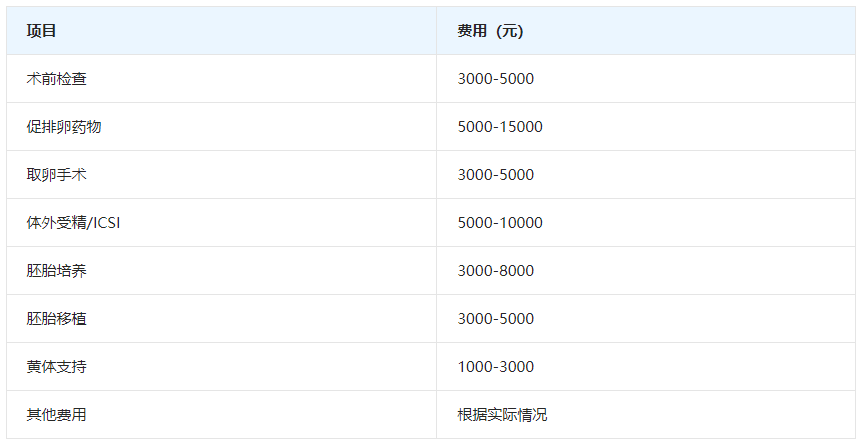Click the 3000-5000 cost for 取卵手术
This screenshot has width=862, height=444.
coord(496,175)
